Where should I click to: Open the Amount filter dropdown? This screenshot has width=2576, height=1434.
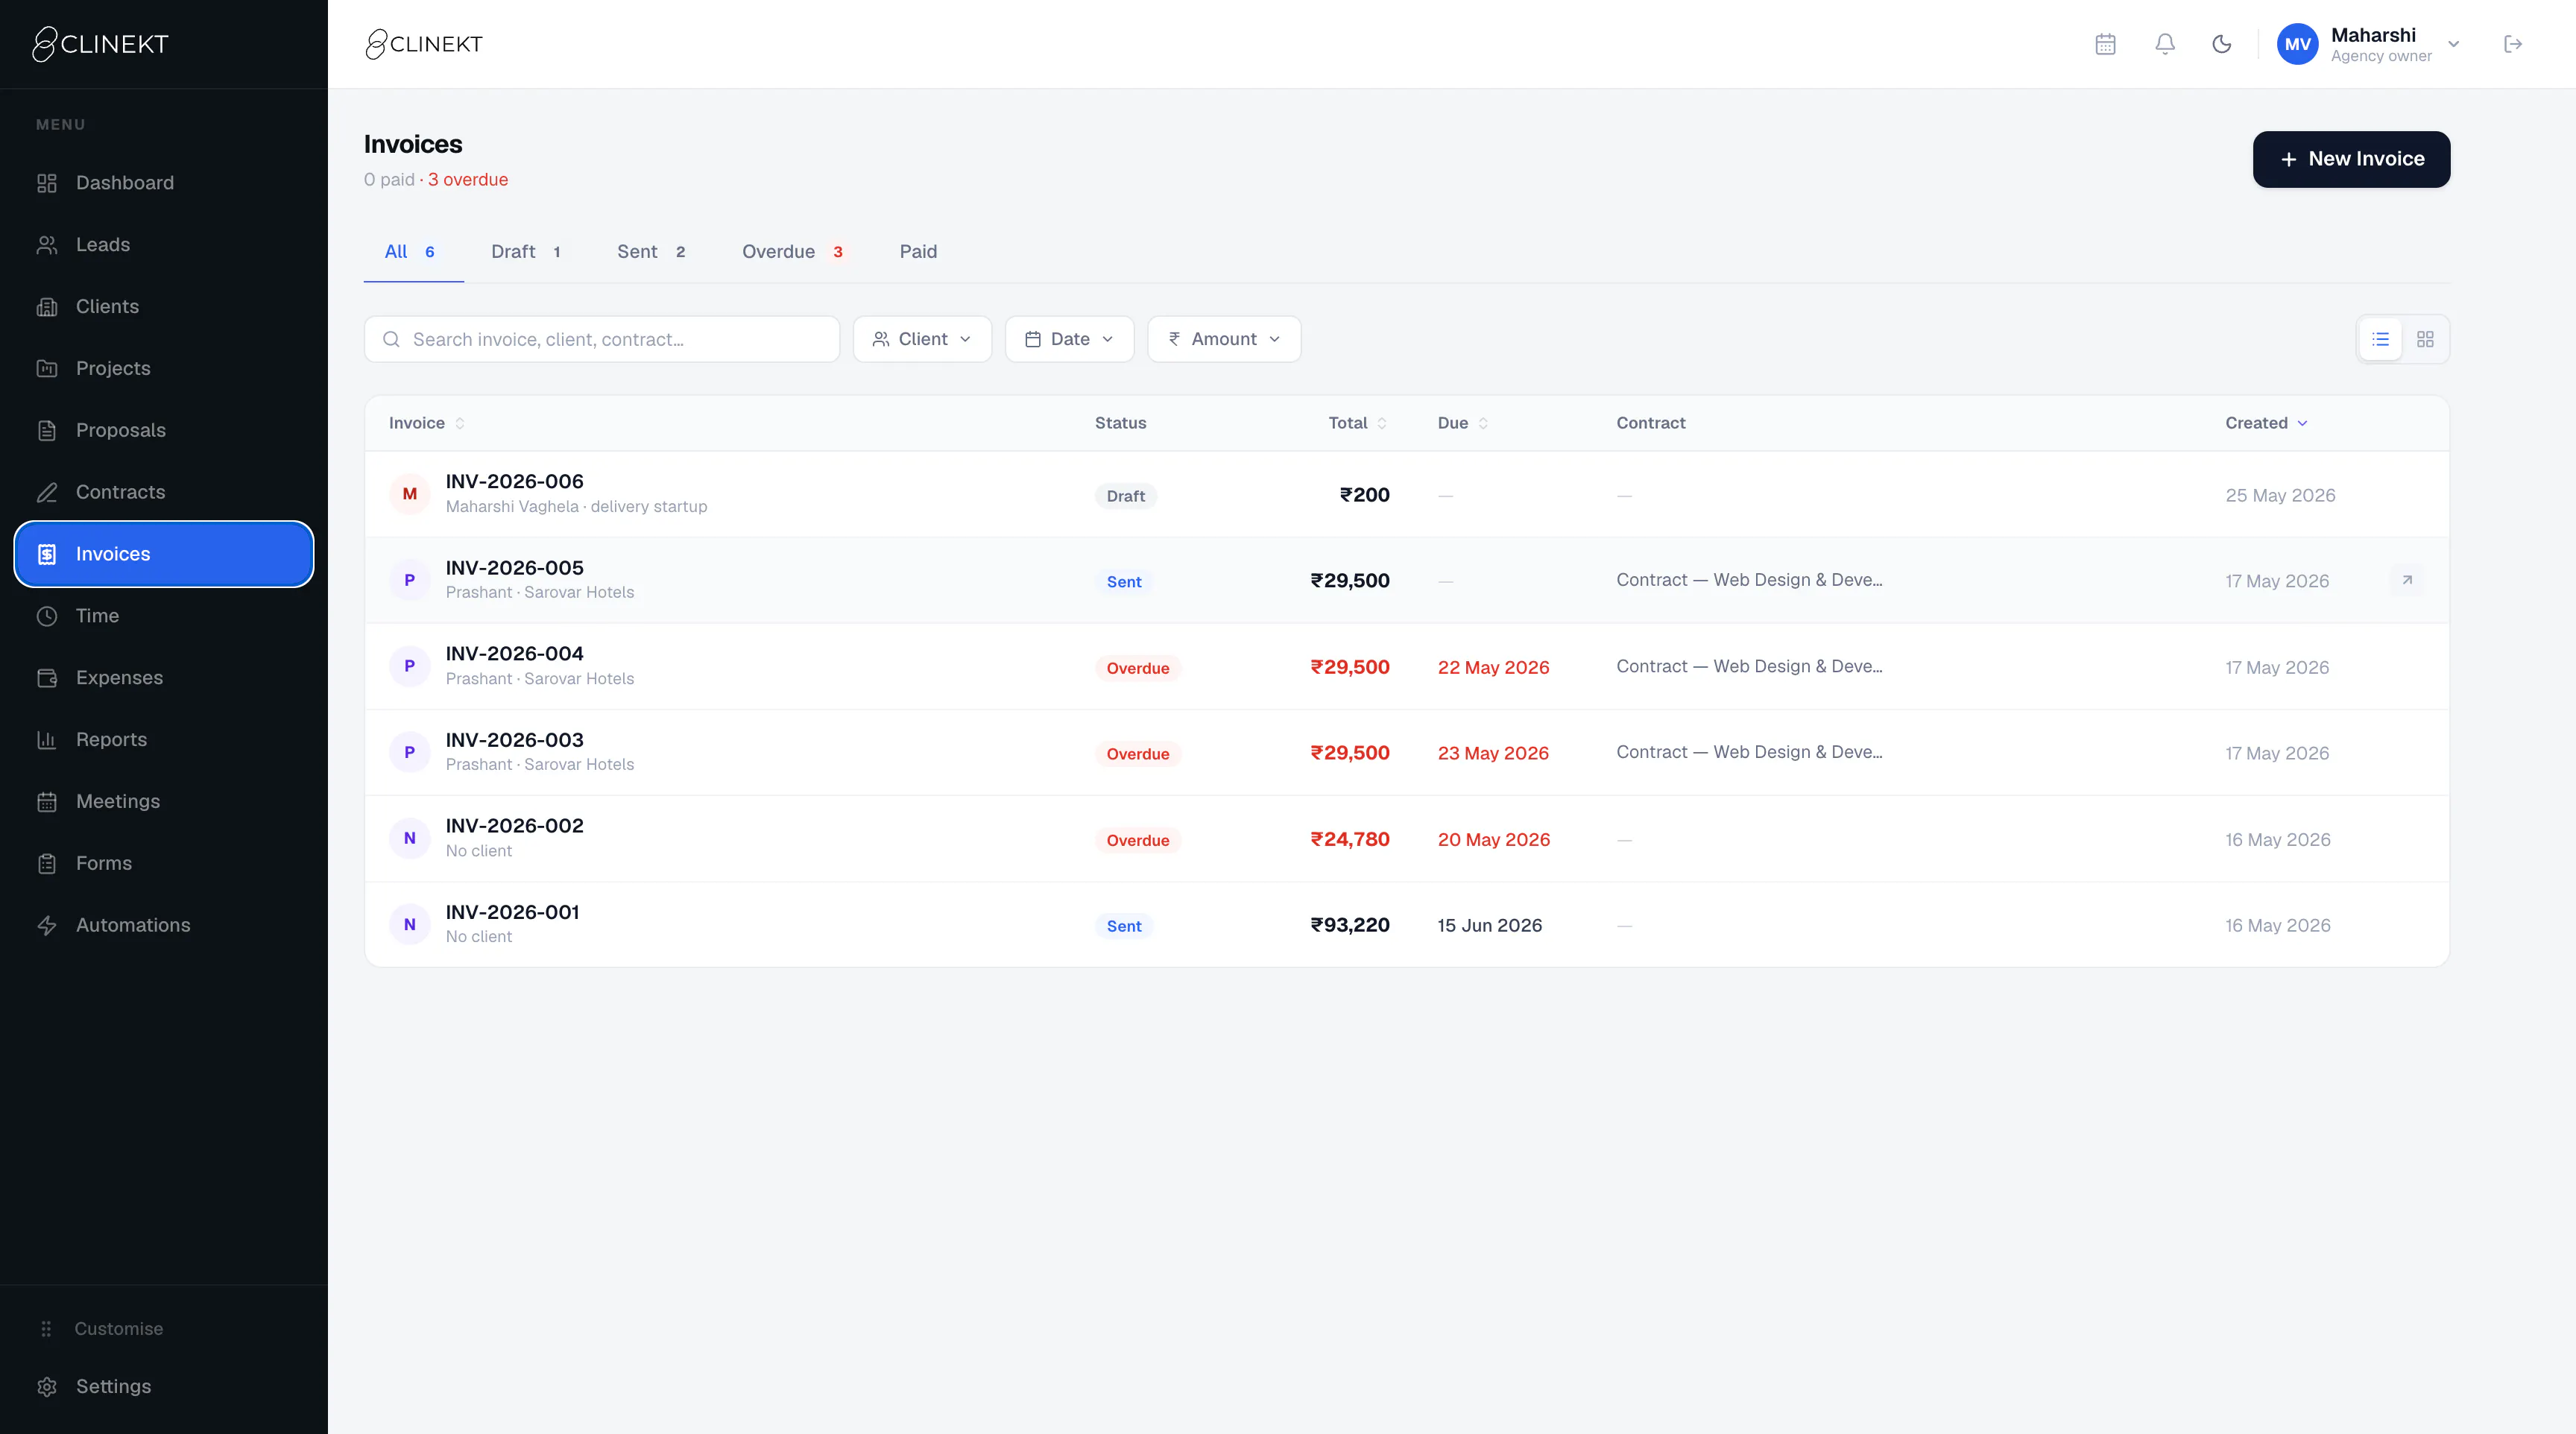[1224, 340]
